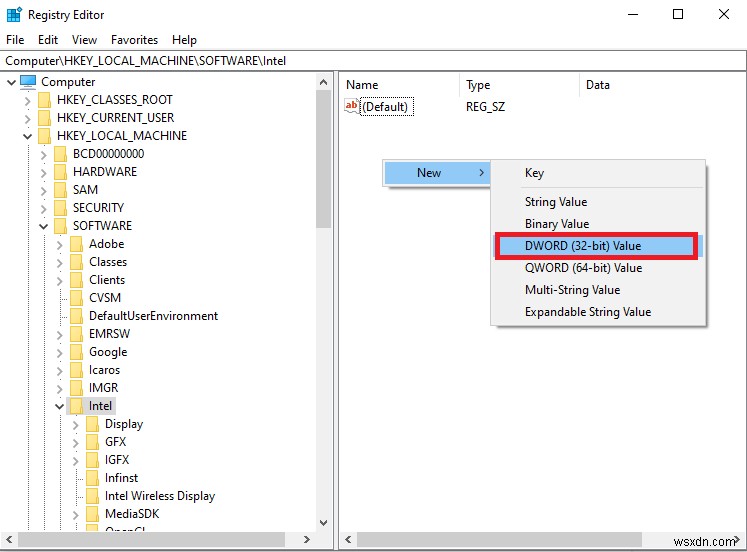The height and width of the screenshot is (552, 747).
Task: Choose Expandable String Value option
Action: (598, 312)
